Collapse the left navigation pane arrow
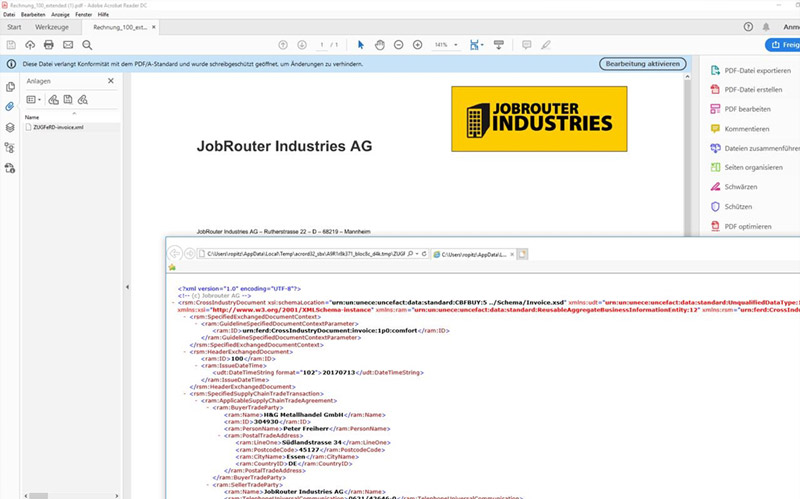 point(127,287)
